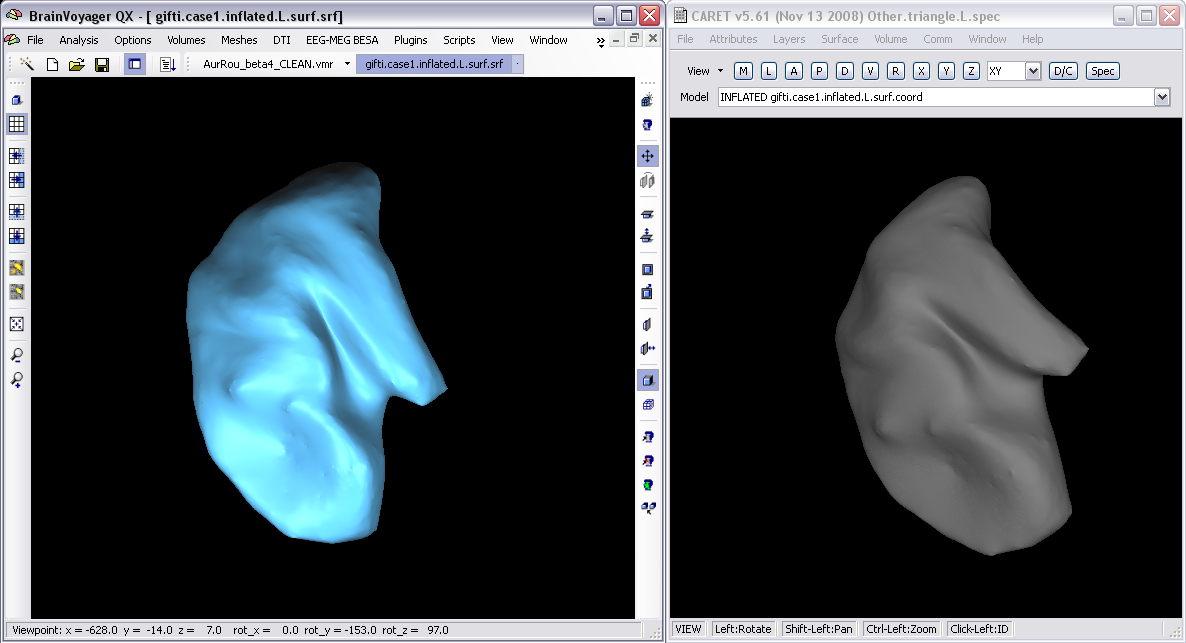1186x643 pixels.
Task: Click the green head icon
Action: point(647,485)
